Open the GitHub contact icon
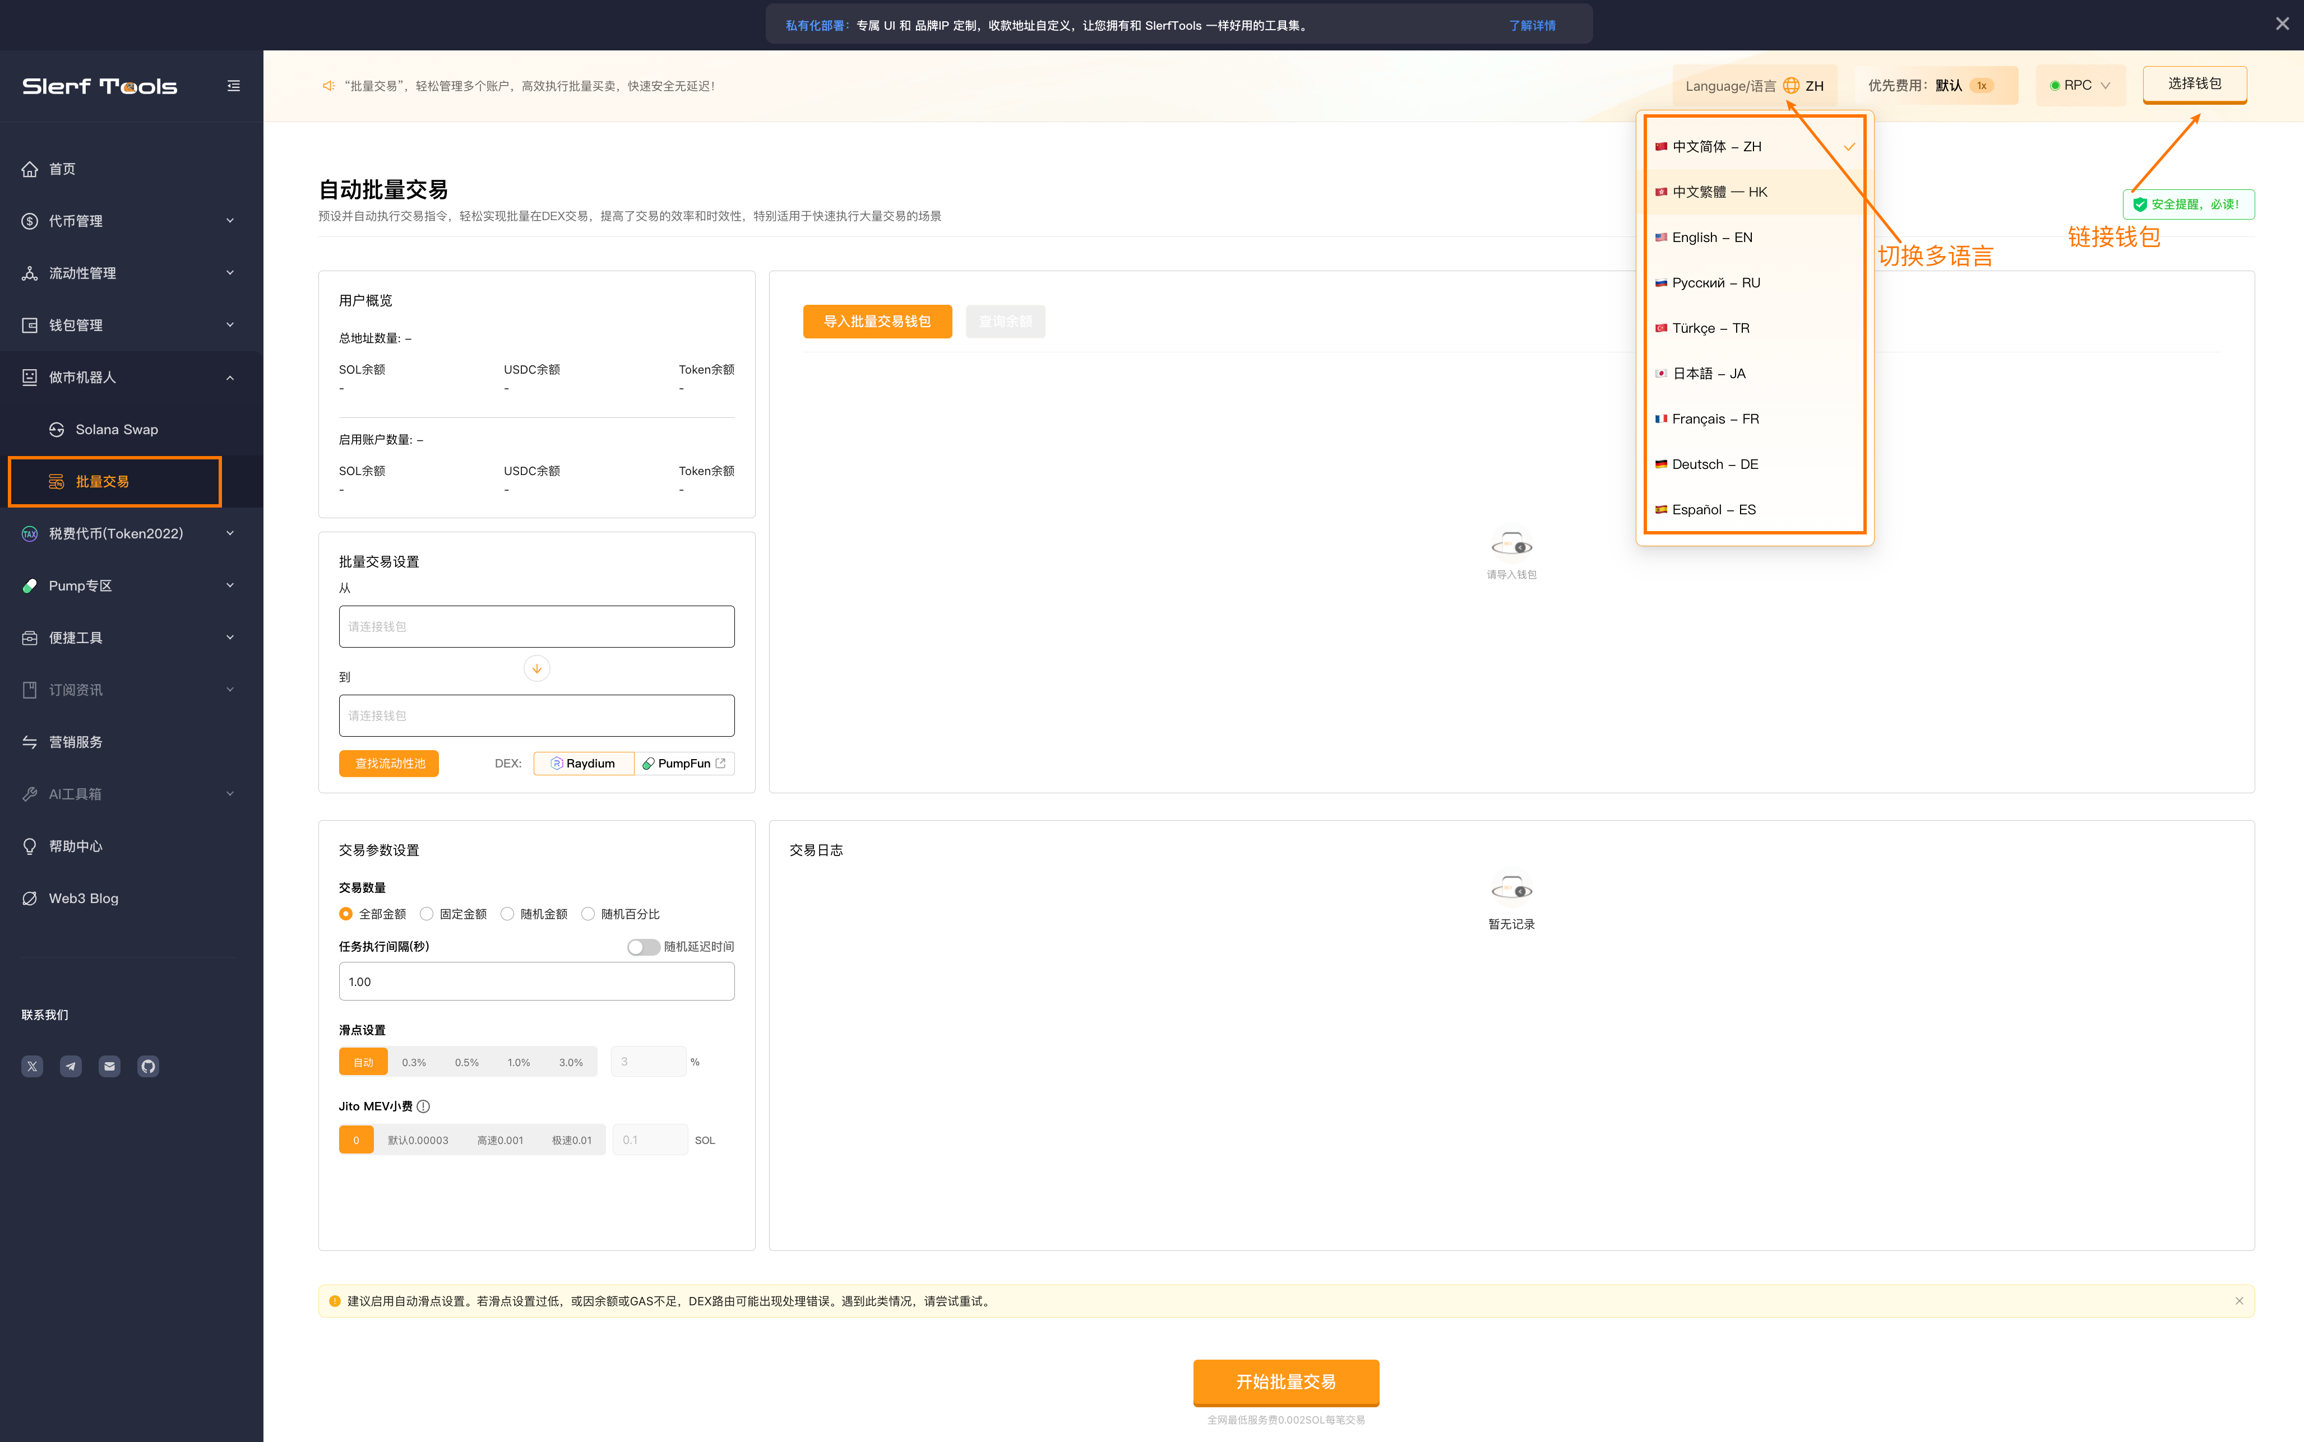Screen dimensions: 2304x1442 [148, 1066]
